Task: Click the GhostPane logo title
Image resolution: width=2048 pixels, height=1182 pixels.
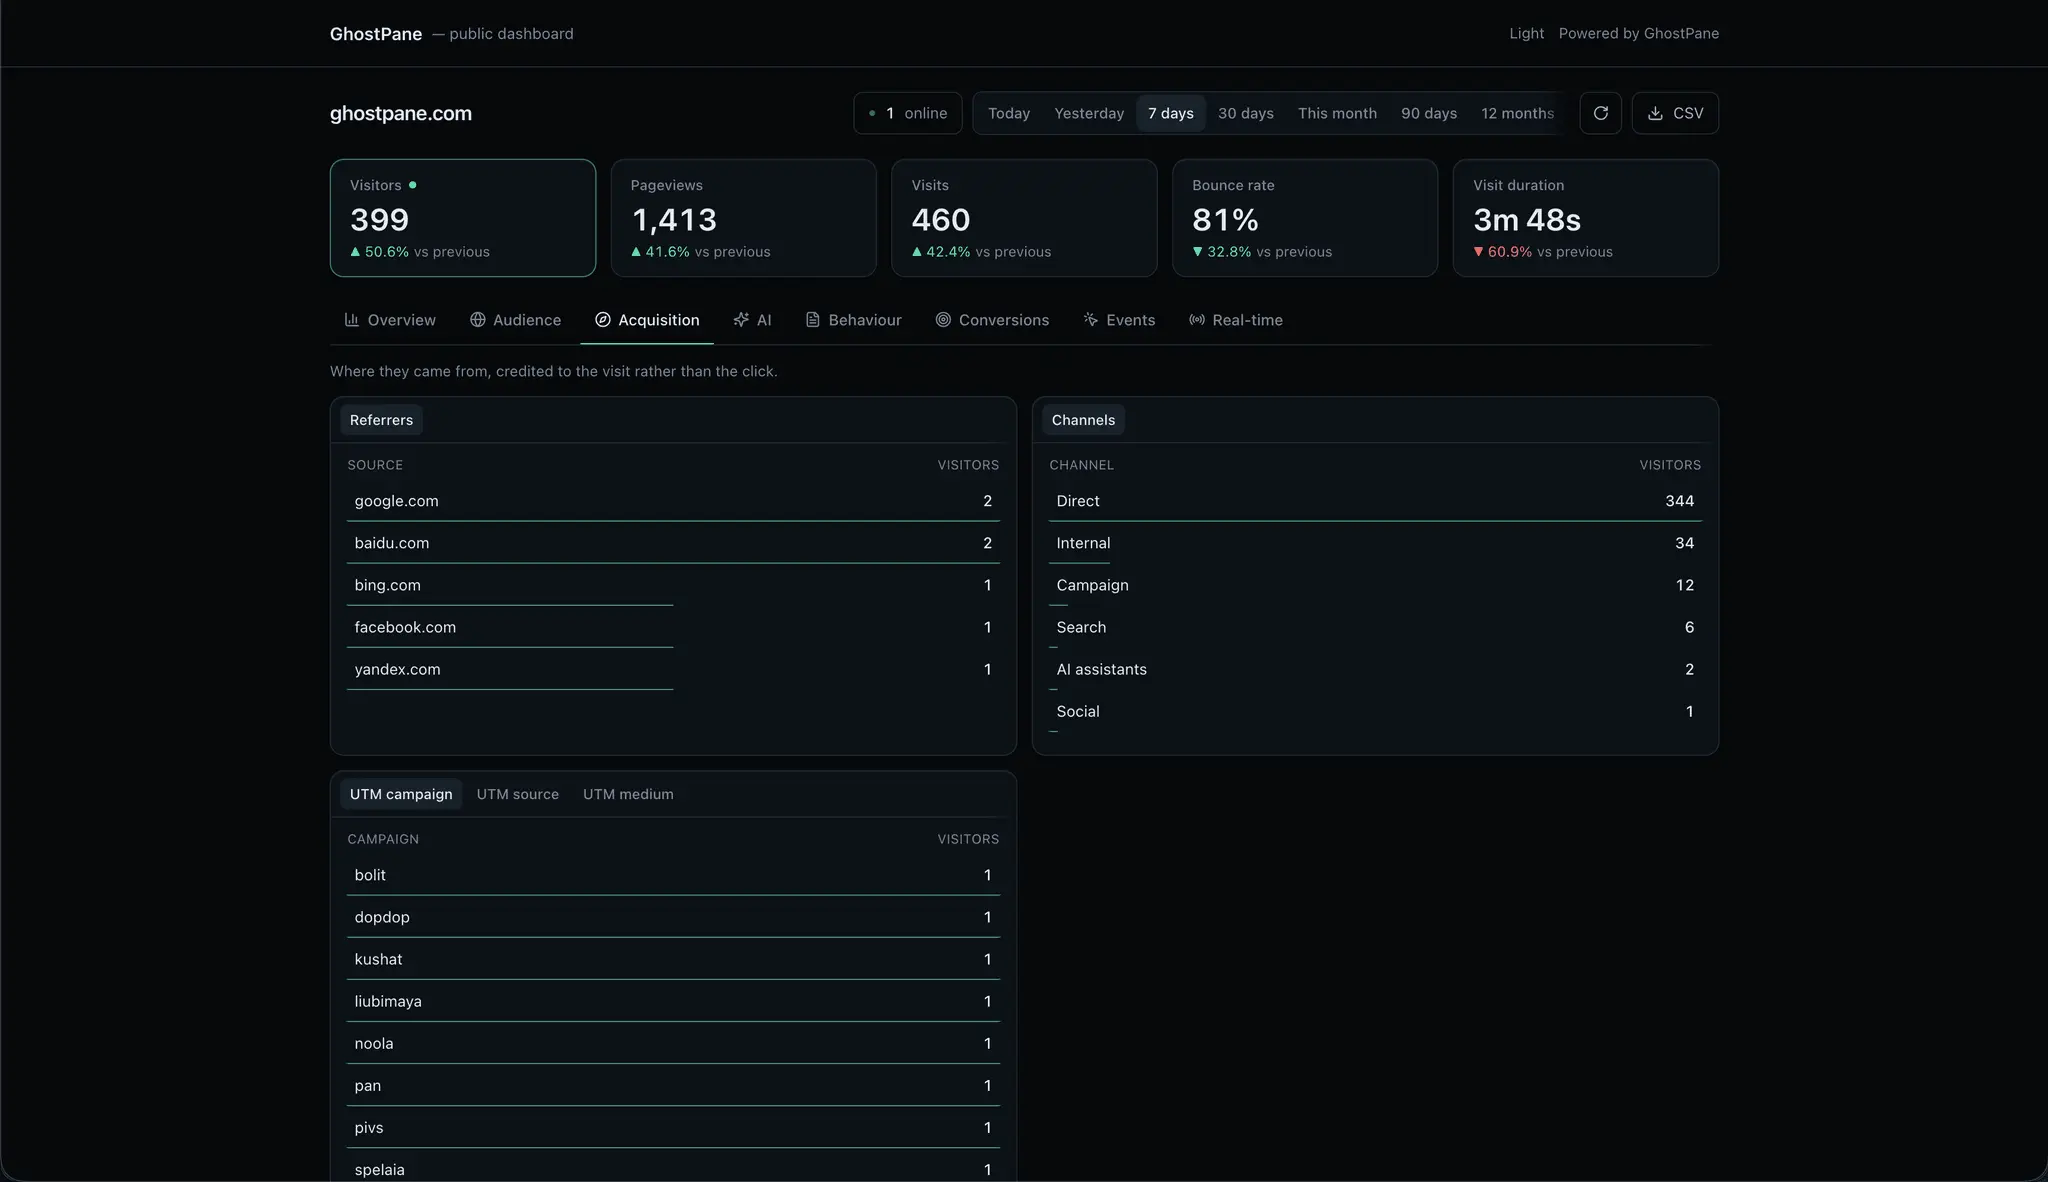Action: click(x=376, y=33)
